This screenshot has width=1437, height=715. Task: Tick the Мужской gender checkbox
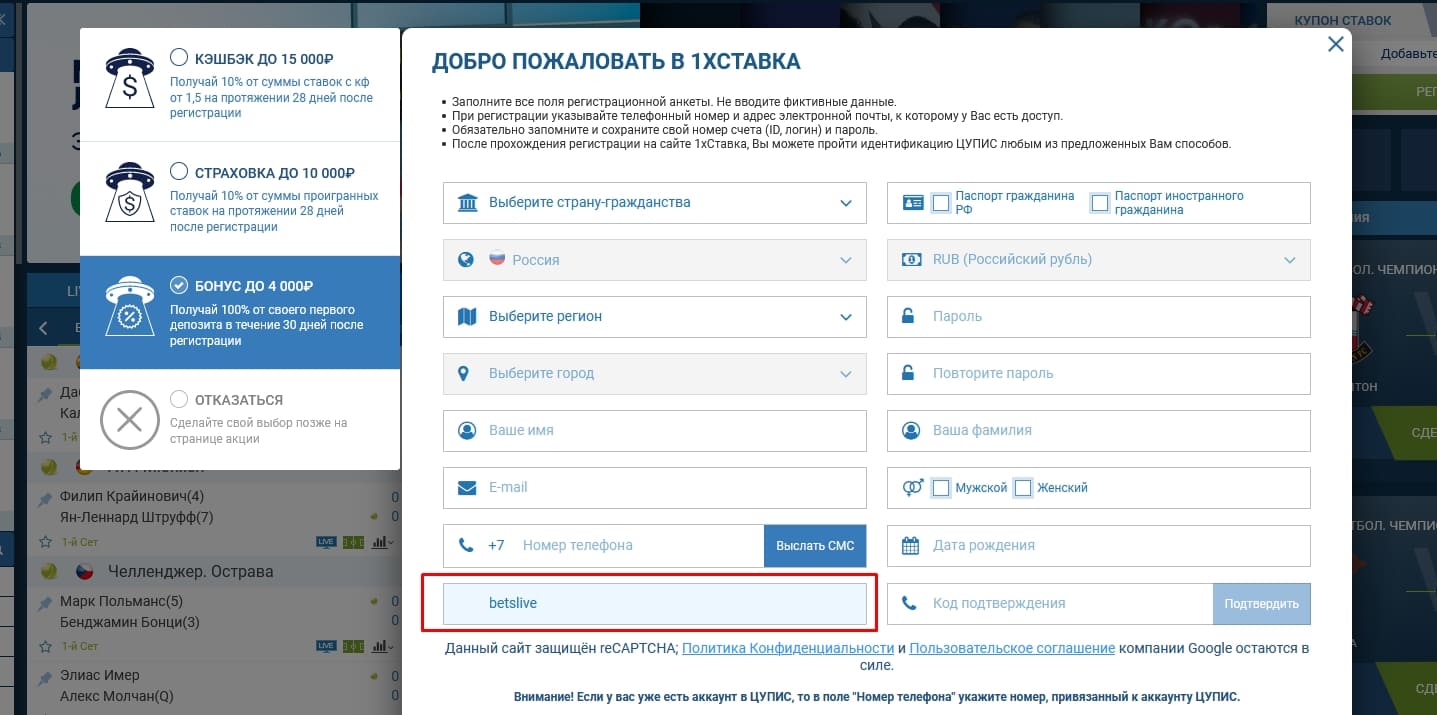tap(940, 488)
